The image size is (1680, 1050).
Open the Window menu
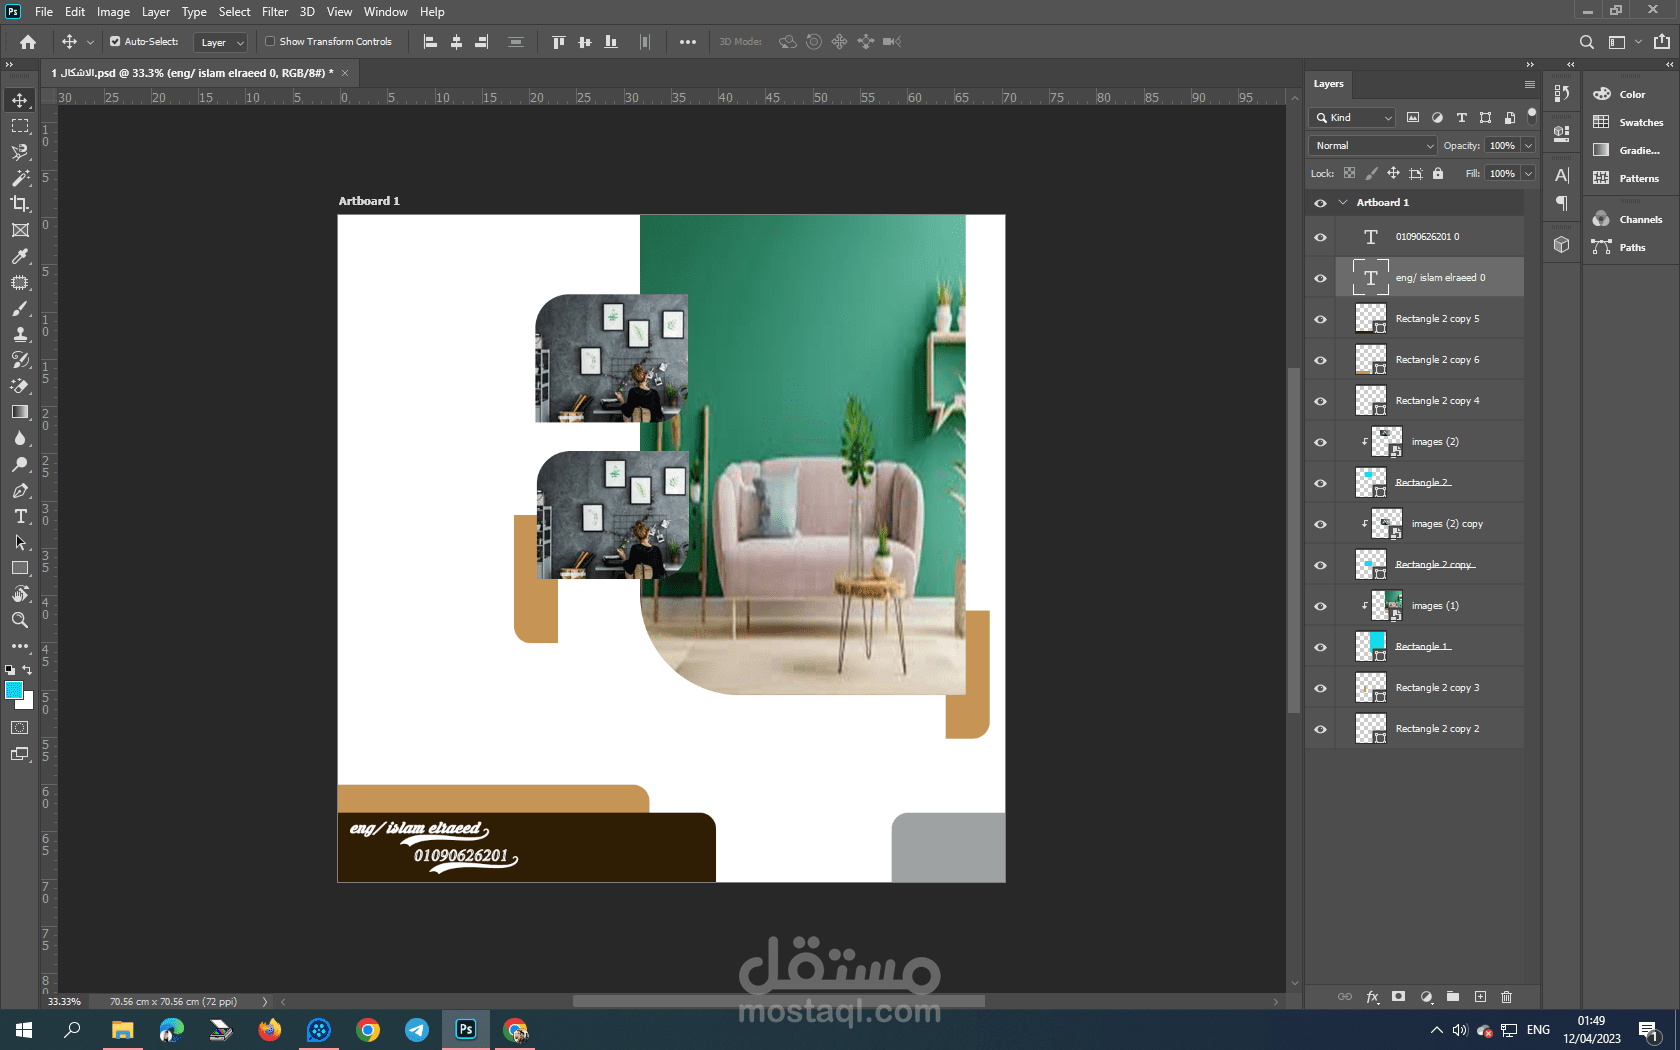tap(385, 12)
